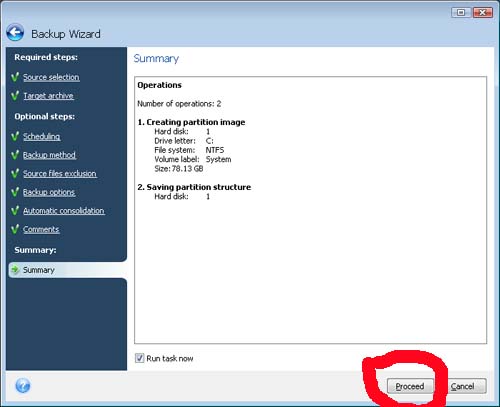500x407 pixels.
Task: Click the green checkmark beside Backup options
Action: click(x=15, y=192)
